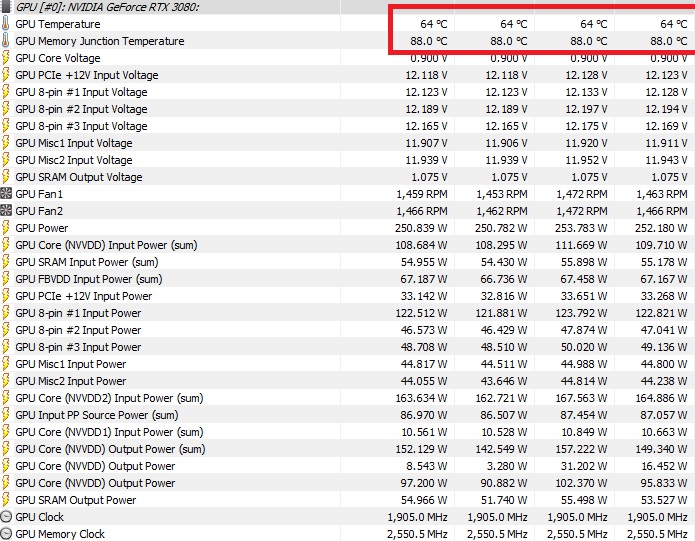Click the fan icon beside GPU Fan1
Viewport: 695px width, 541px height.
pos(6,194)
